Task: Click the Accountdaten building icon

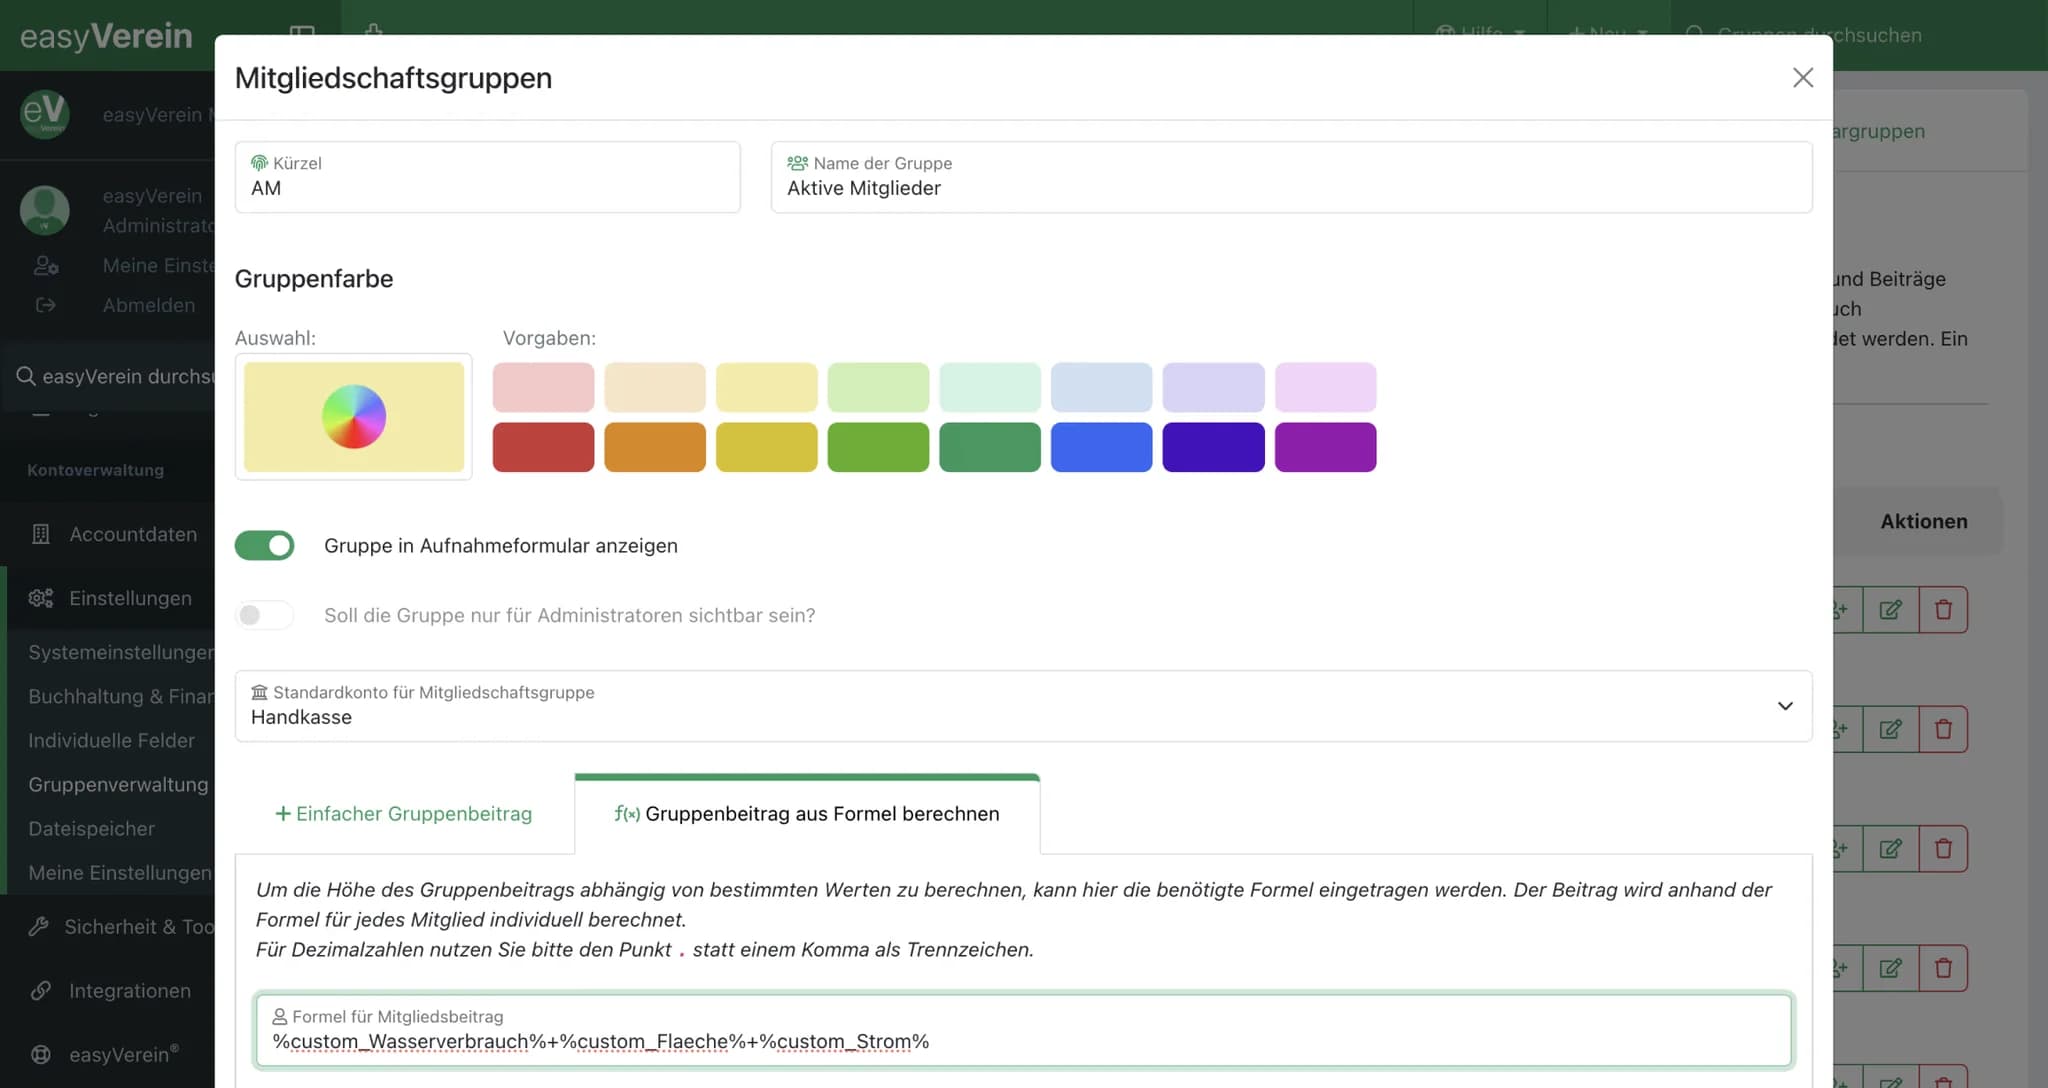Action: [x=41, y=534]
